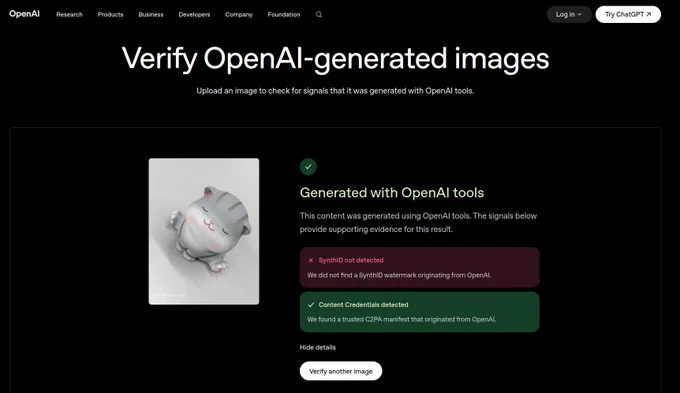Click the checkmark beside Content Credentials detected

click(311, 305)
